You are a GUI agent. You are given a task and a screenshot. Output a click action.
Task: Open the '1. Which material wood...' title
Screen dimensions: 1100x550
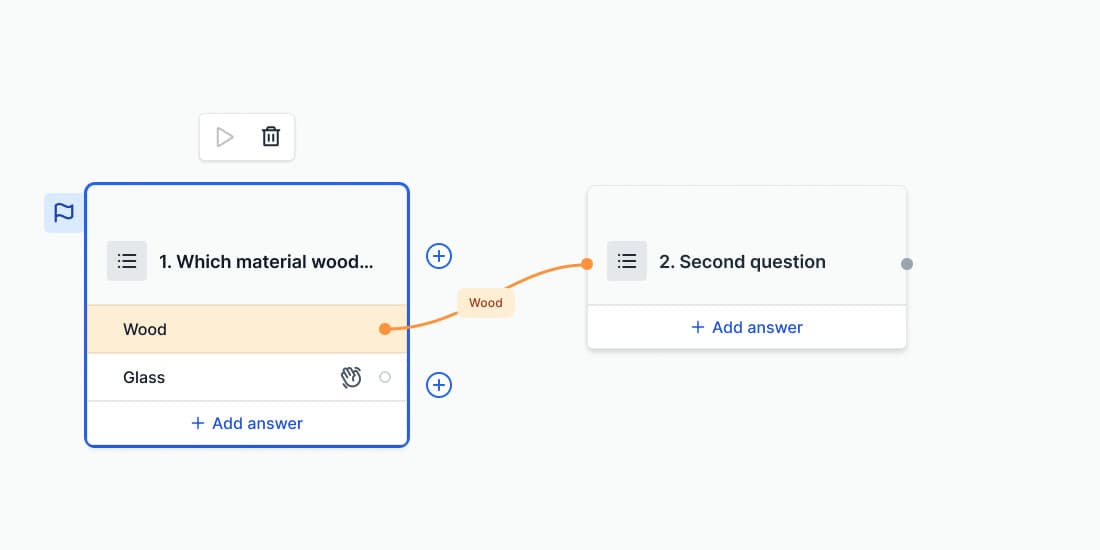click(267, 262)
